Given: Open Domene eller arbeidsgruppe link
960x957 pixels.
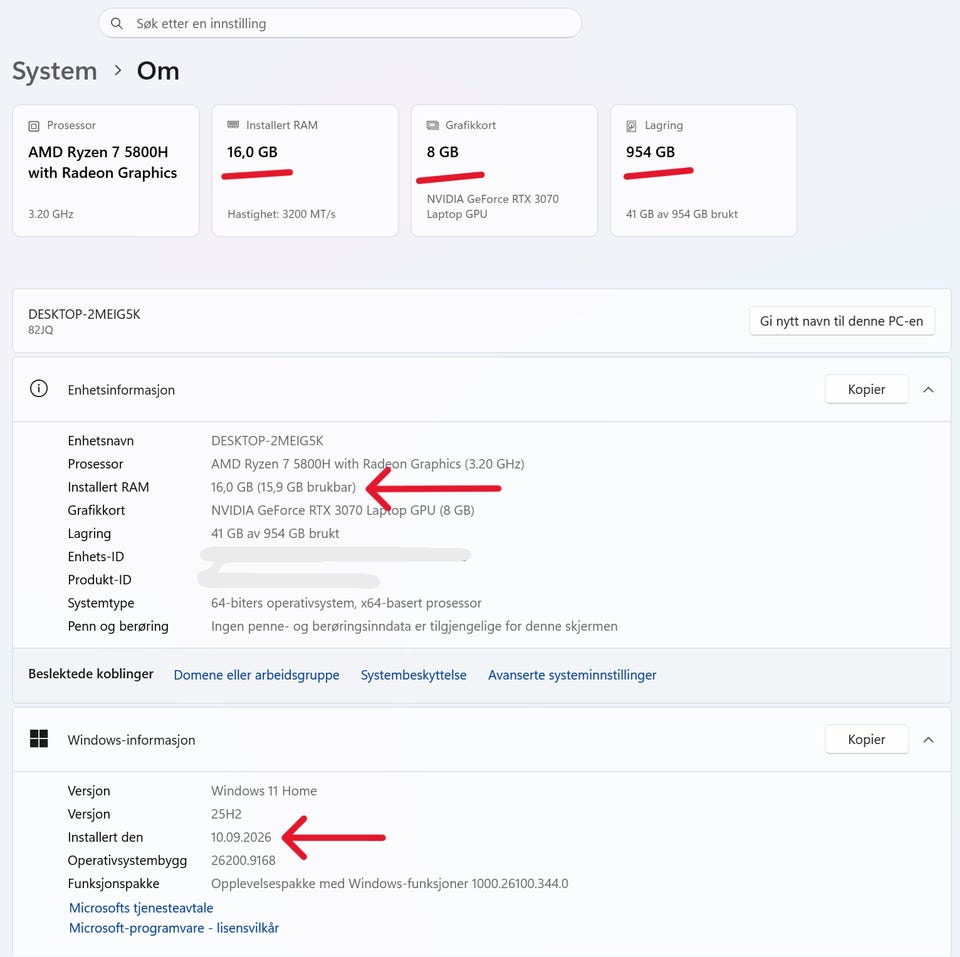Looking at the screenshot, I should tap(257, 675).
